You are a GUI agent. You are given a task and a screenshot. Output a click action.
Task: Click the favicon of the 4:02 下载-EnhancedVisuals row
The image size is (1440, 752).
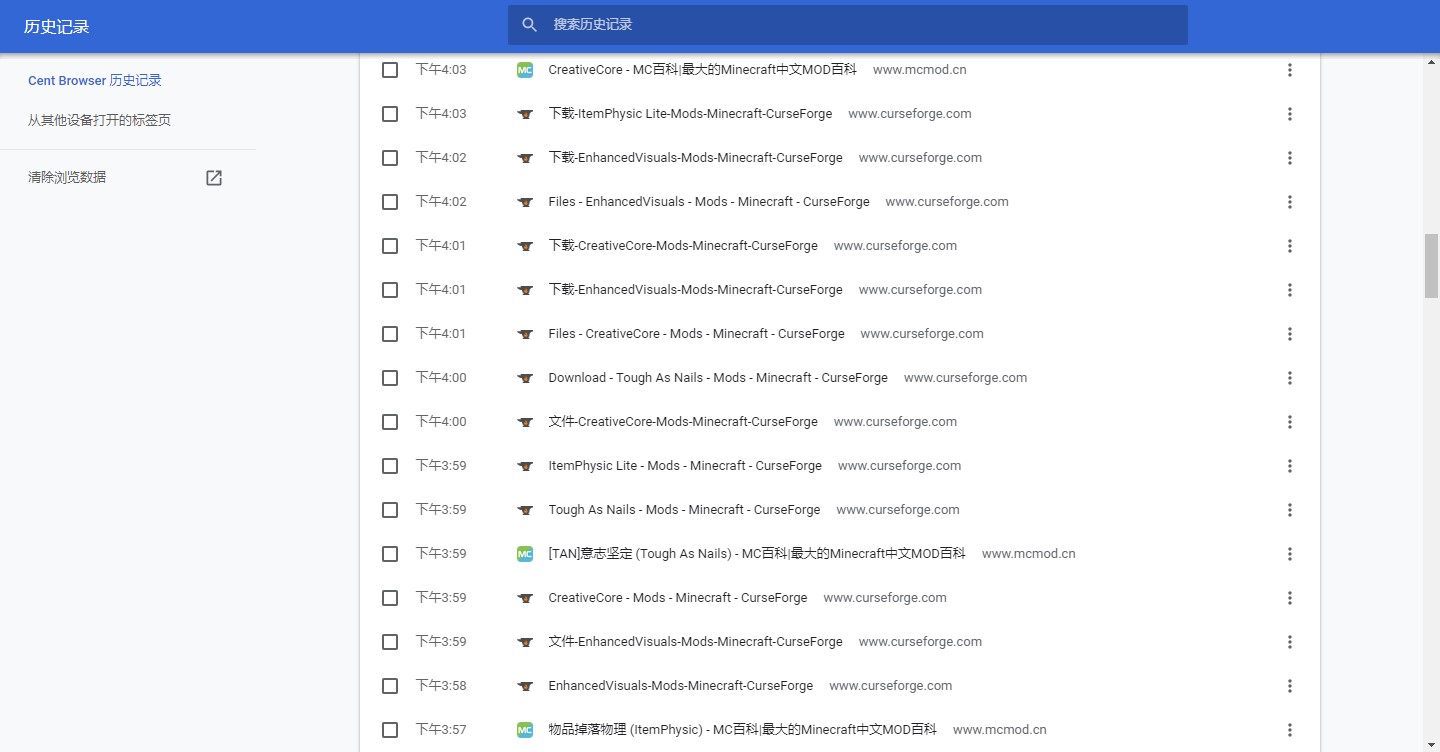[525, 158]
